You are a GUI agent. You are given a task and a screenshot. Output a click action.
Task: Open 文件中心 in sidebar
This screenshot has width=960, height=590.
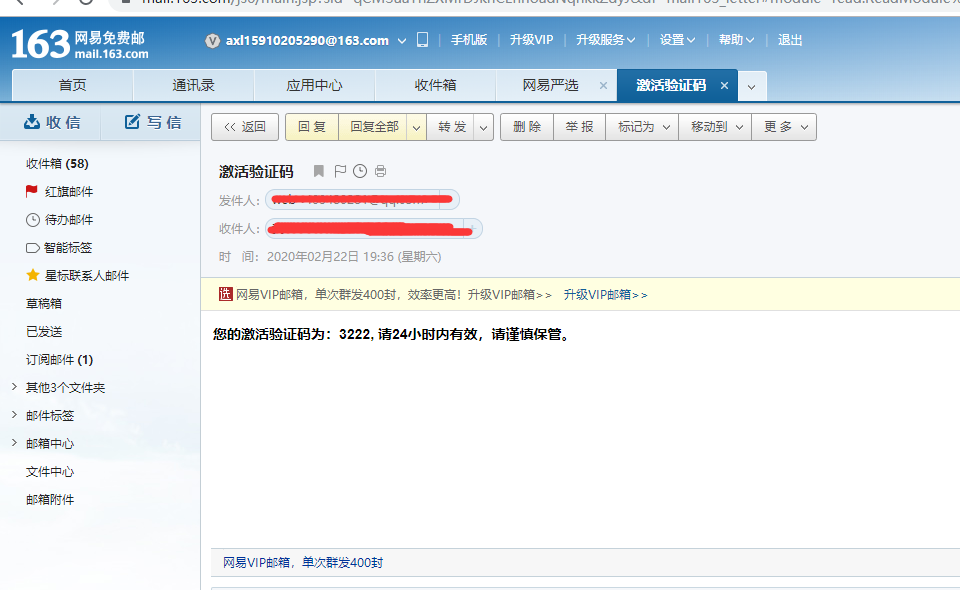(50, 472)
